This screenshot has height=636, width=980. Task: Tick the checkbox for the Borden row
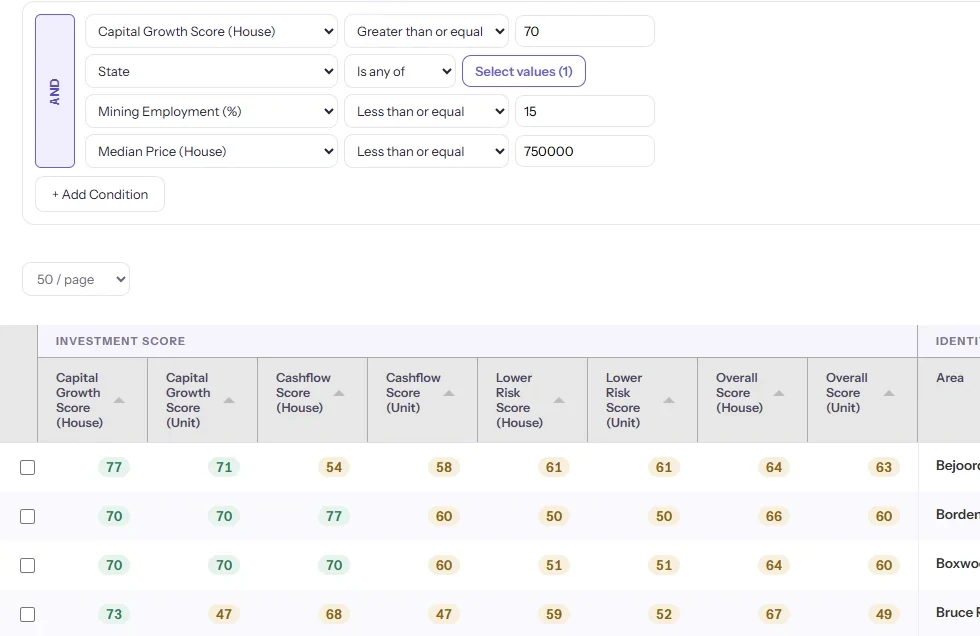click(28, 516)
